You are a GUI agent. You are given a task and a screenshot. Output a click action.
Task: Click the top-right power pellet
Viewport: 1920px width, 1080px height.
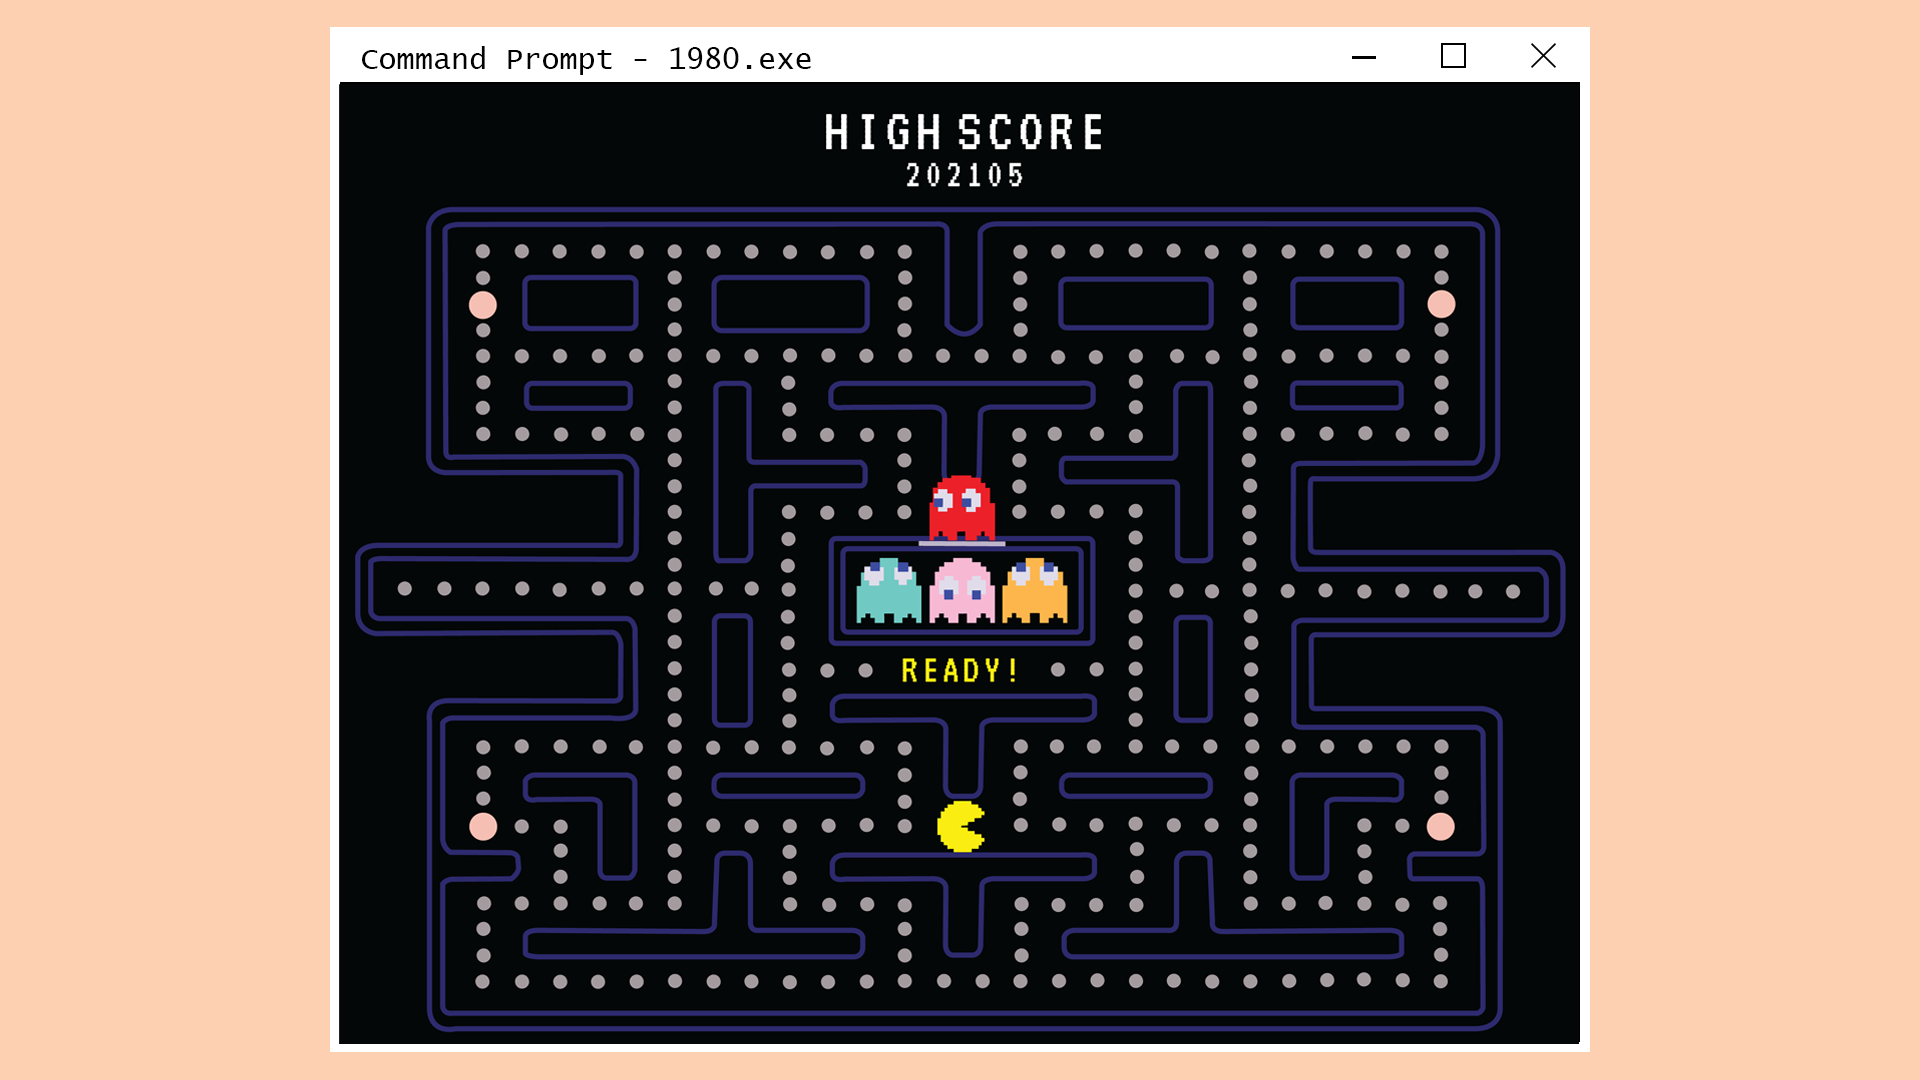[x=1441, y=304]
